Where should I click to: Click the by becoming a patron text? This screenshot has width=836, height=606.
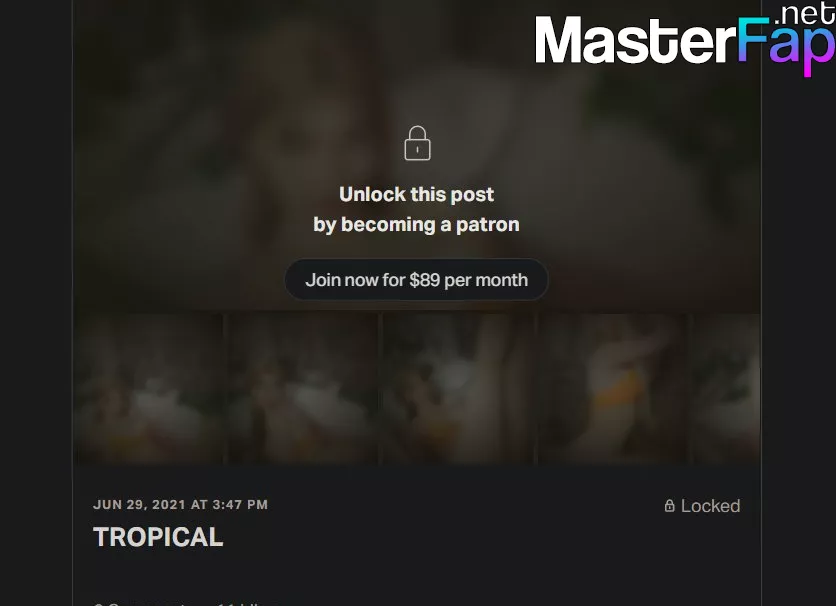(416, 224)
